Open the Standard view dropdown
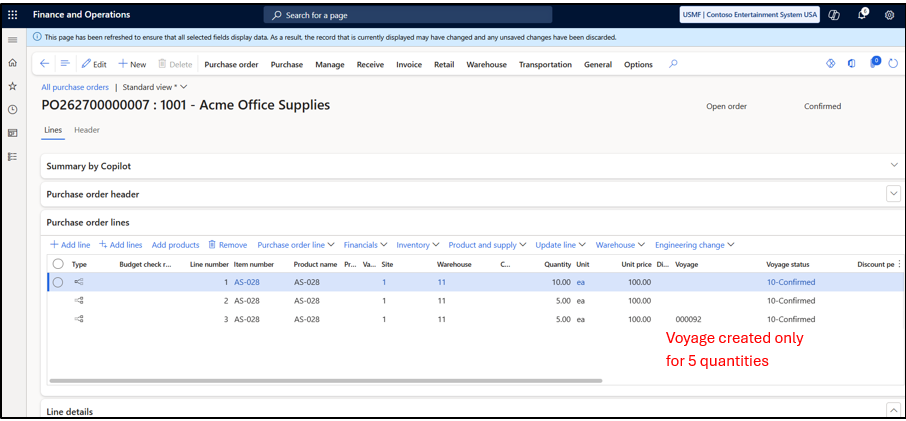Screen dimensions: 906x421 pyautogui.click(x=155, y=87)
